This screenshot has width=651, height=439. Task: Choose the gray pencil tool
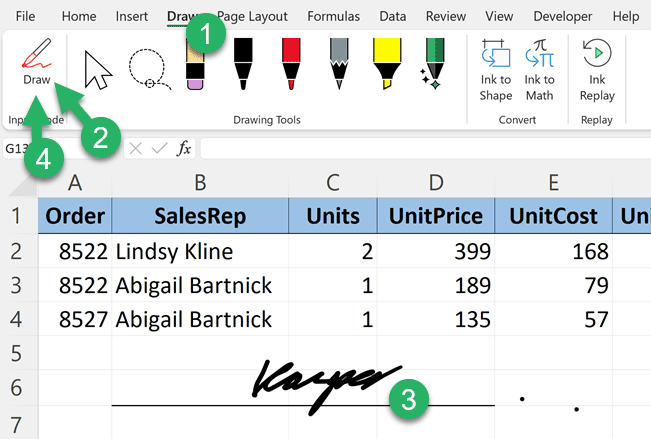(339, 64)
